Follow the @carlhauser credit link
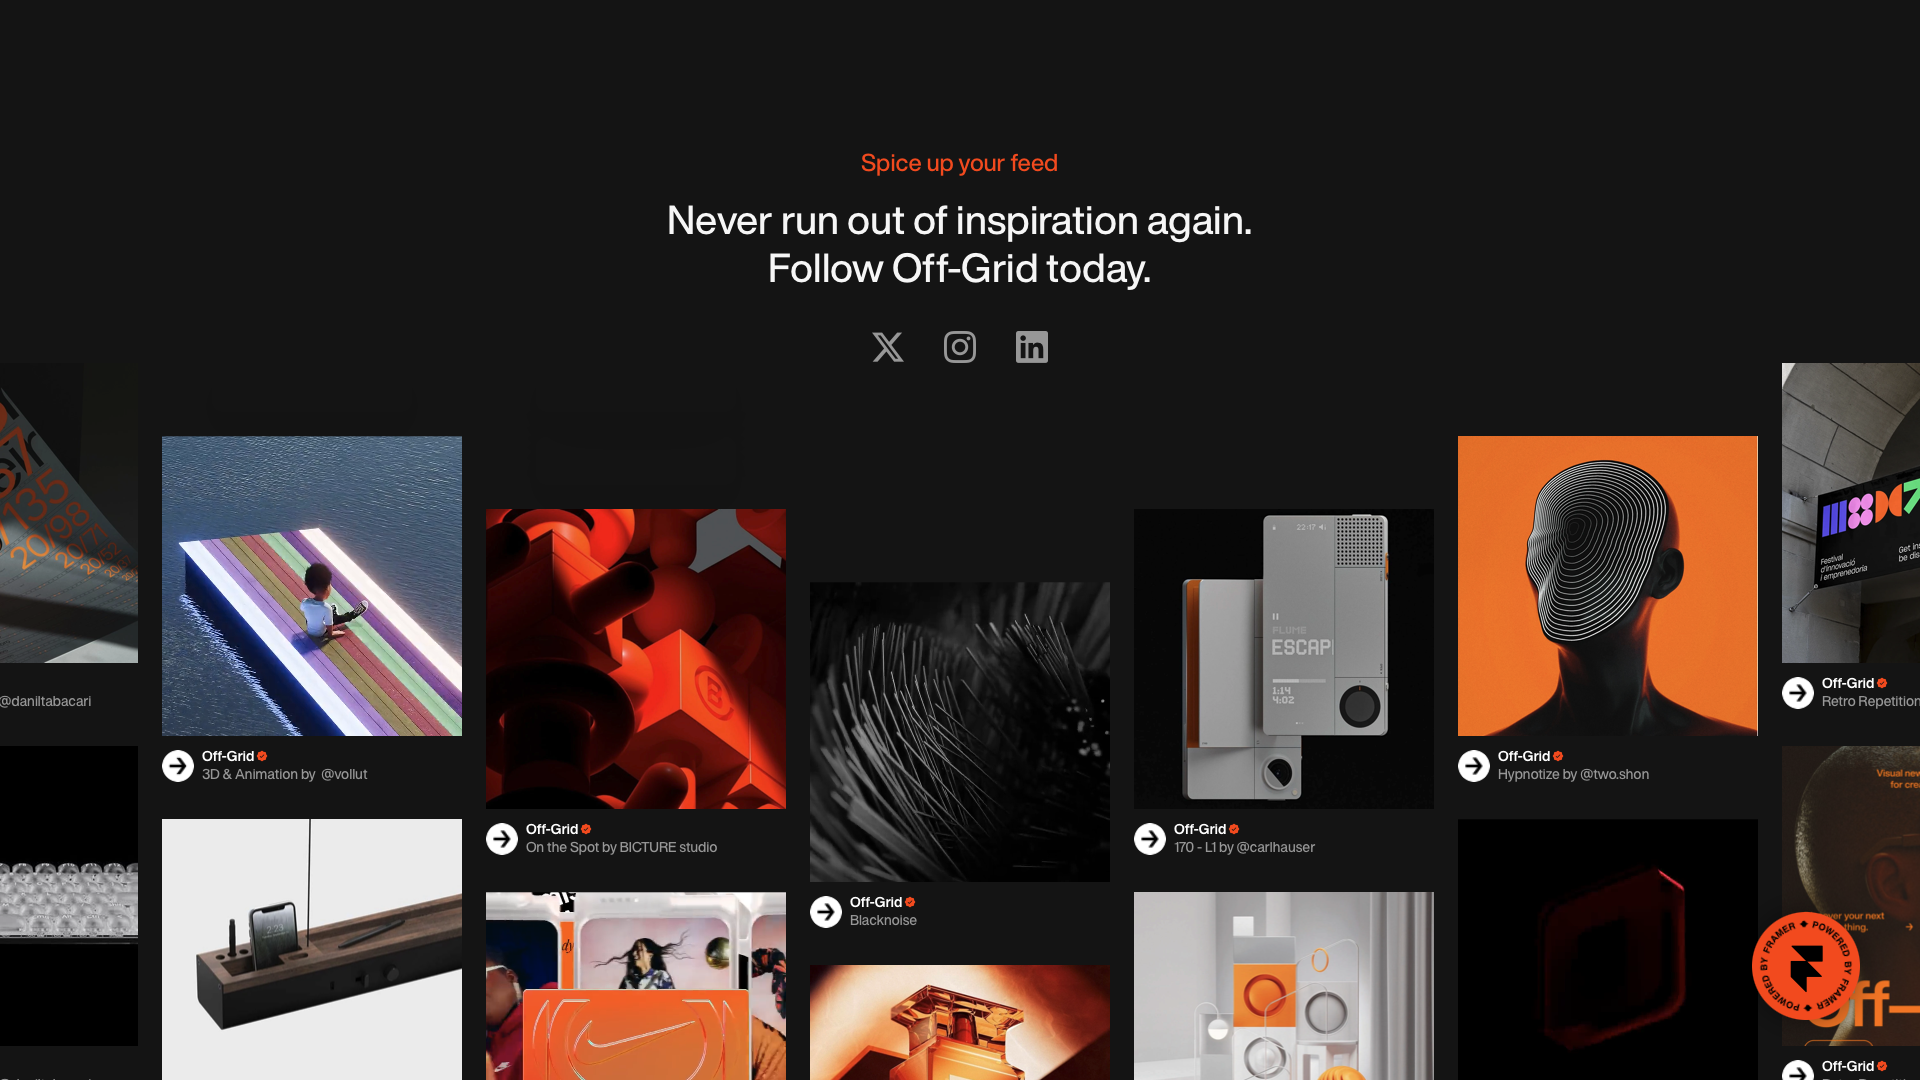The width and height of the screenshot is (1920, 1080). (1276, 847)
